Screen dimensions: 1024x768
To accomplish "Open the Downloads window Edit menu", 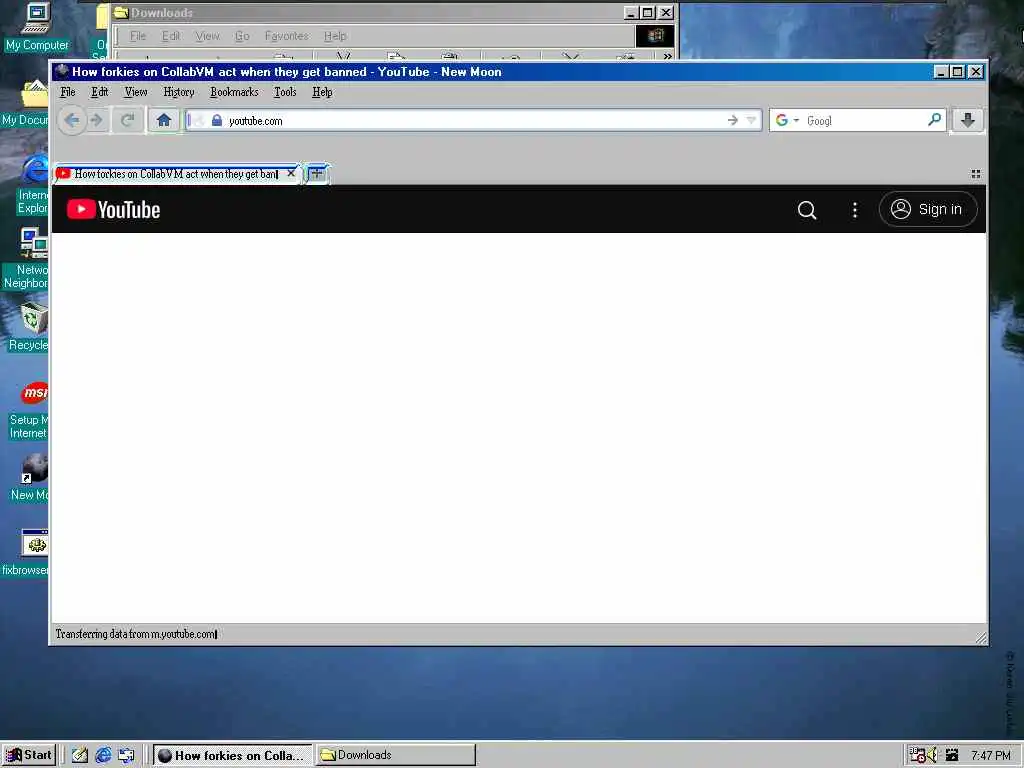I will point(171,36).
